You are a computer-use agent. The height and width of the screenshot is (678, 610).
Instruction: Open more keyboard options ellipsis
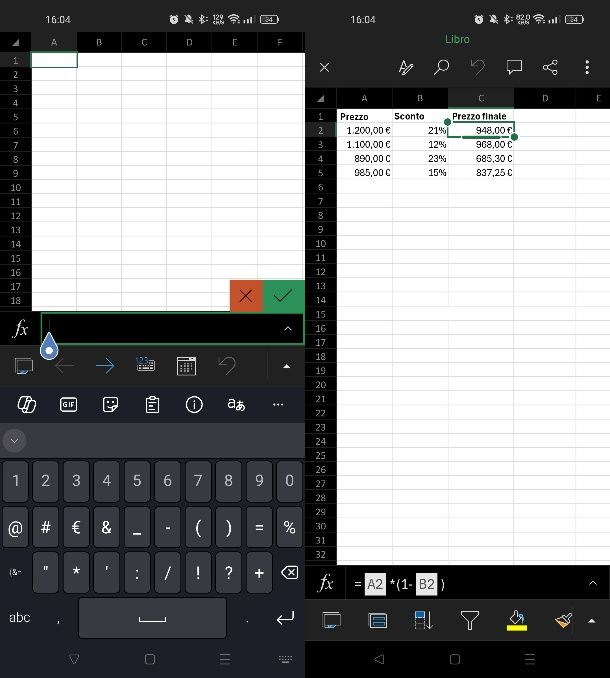[278, 405]
